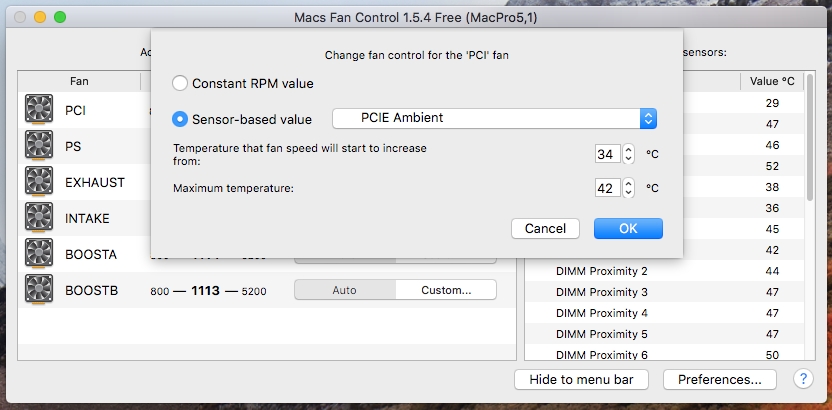Open help with the question mark icon
Screen dimensions: 832x410
tap(803, 379)
